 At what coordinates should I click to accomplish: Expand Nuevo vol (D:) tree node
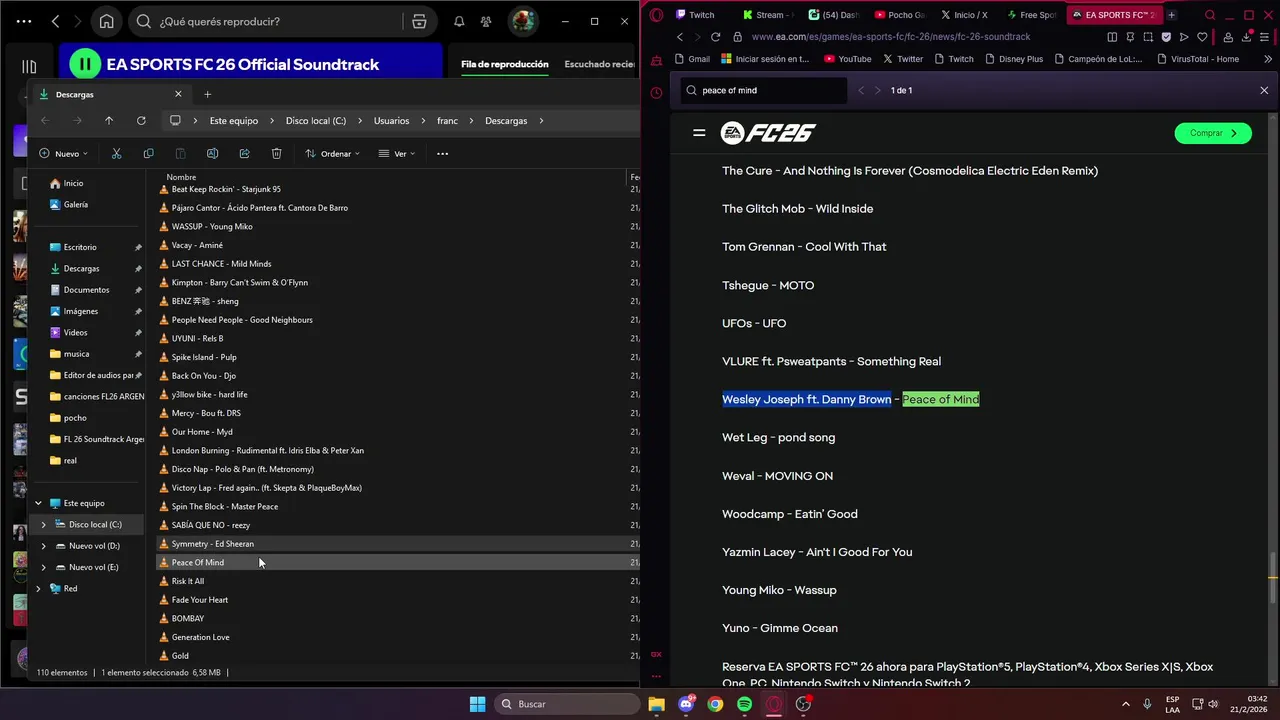click(43, 546)
